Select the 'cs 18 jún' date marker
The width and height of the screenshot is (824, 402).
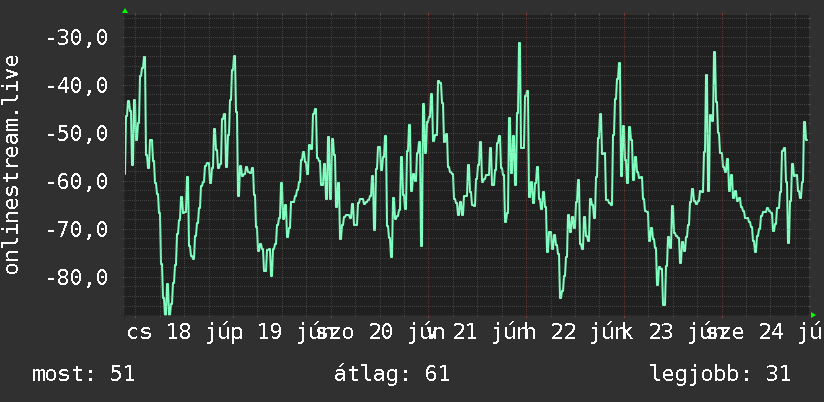[179, 333]
